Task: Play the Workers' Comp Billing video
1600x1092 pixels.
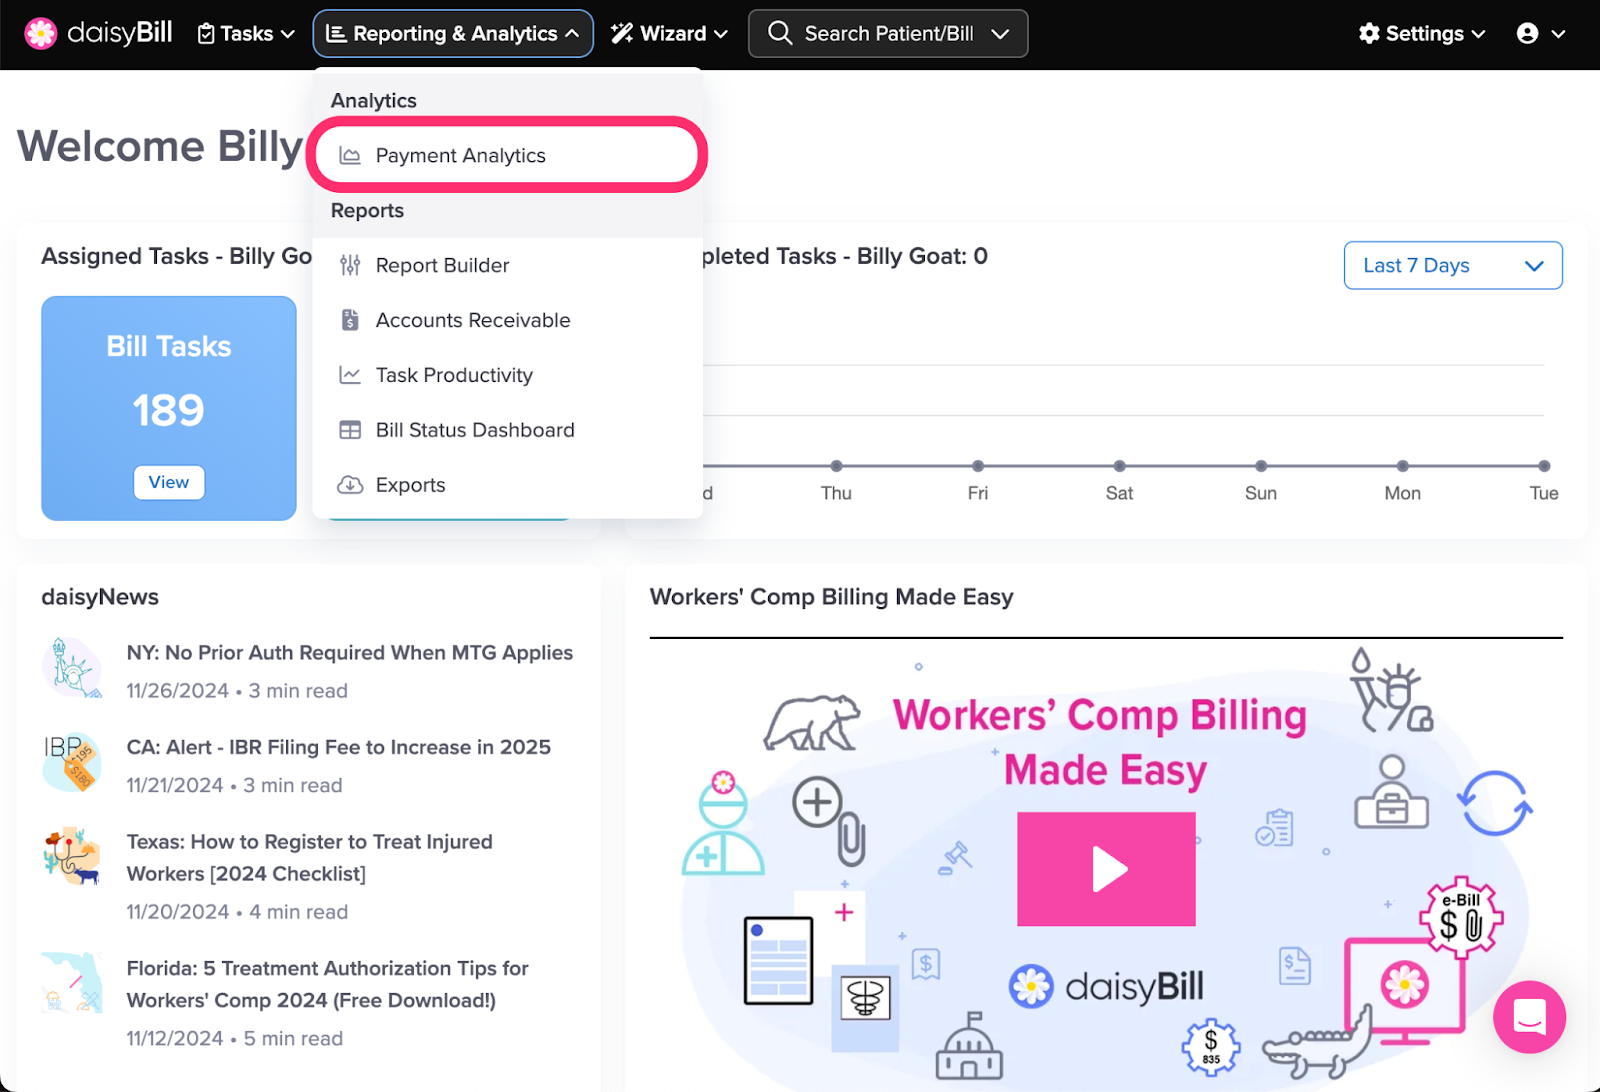Action: click(1106, 869)
